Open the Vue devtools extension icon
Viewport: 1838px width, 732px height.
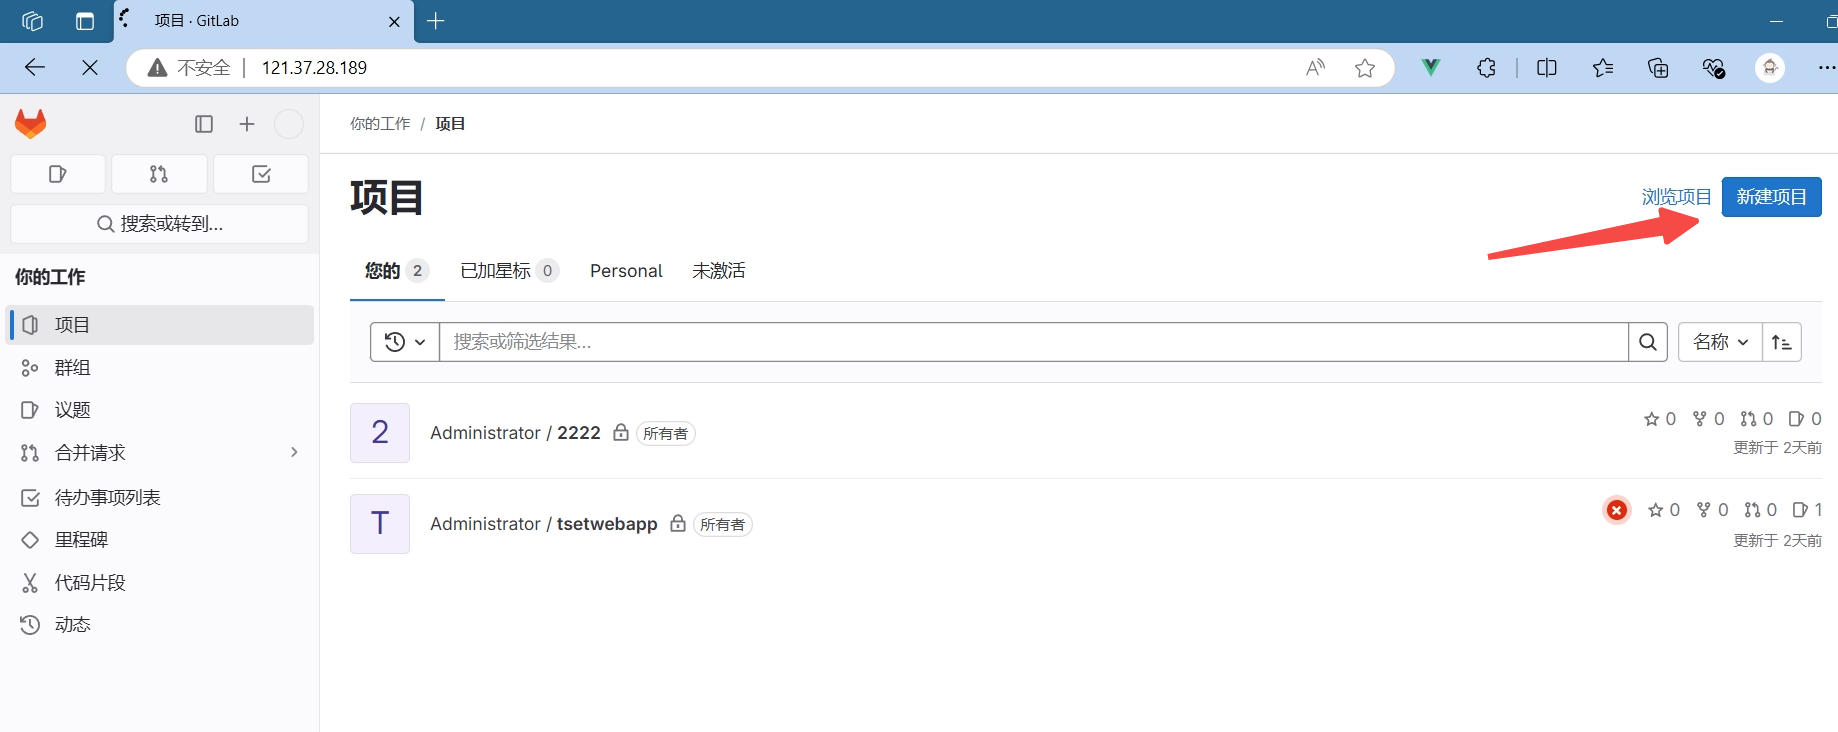(1431, 68)
